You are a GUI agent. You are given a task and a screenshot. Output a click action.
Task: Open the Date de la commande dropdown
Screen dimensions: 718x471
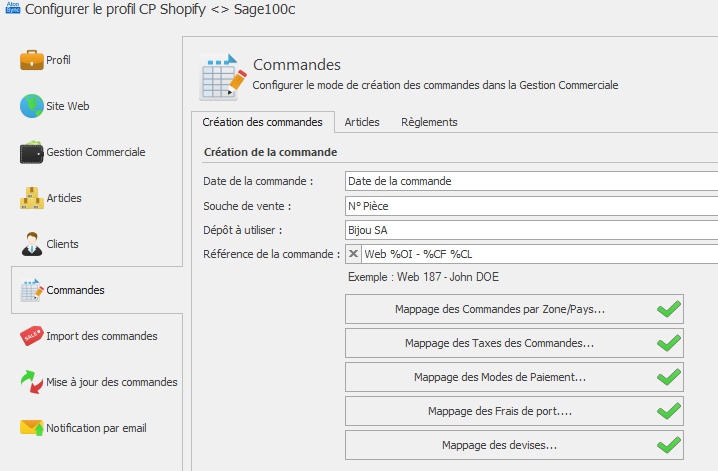click(x=531, y=181)
